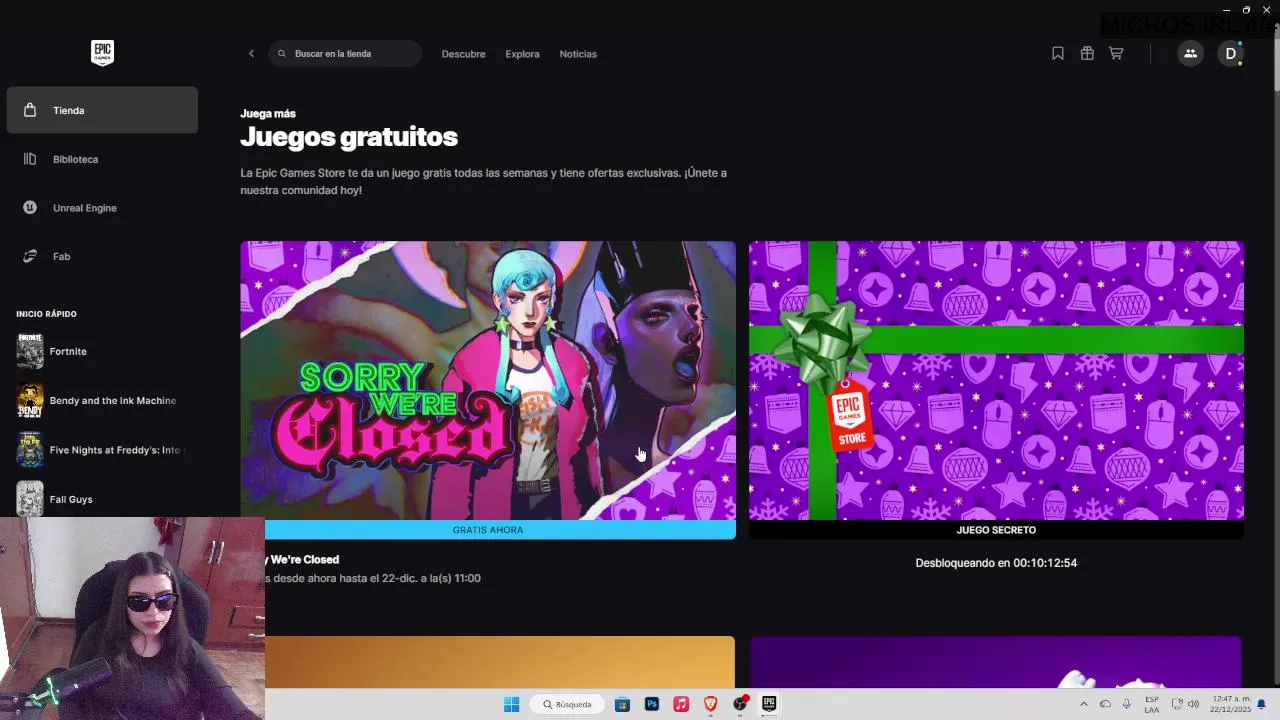Click the Five Nights at Freddy's thumbnail
This screenshot has height=720, width=1280.
(30, 450)
